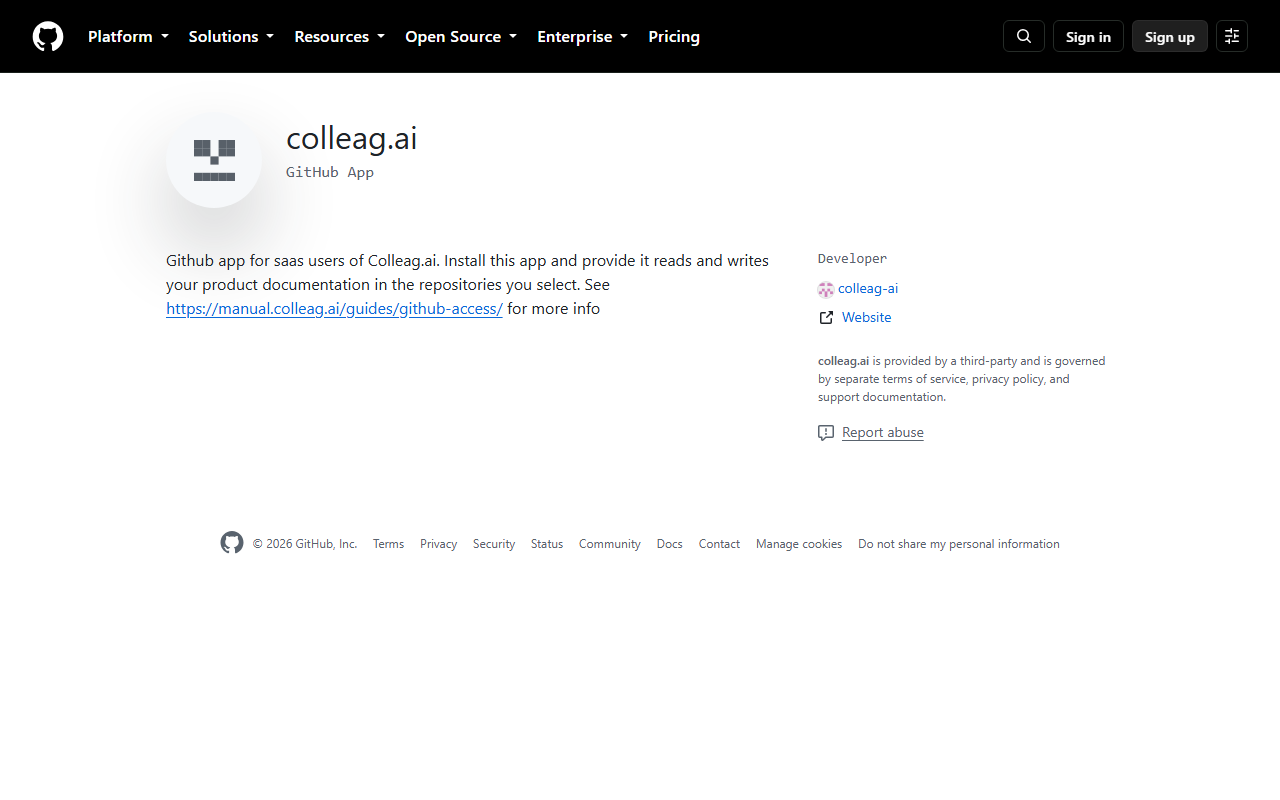The image size is (1280, 800).
Task: Expand the Open Source menu
Action: coord(461,36)
